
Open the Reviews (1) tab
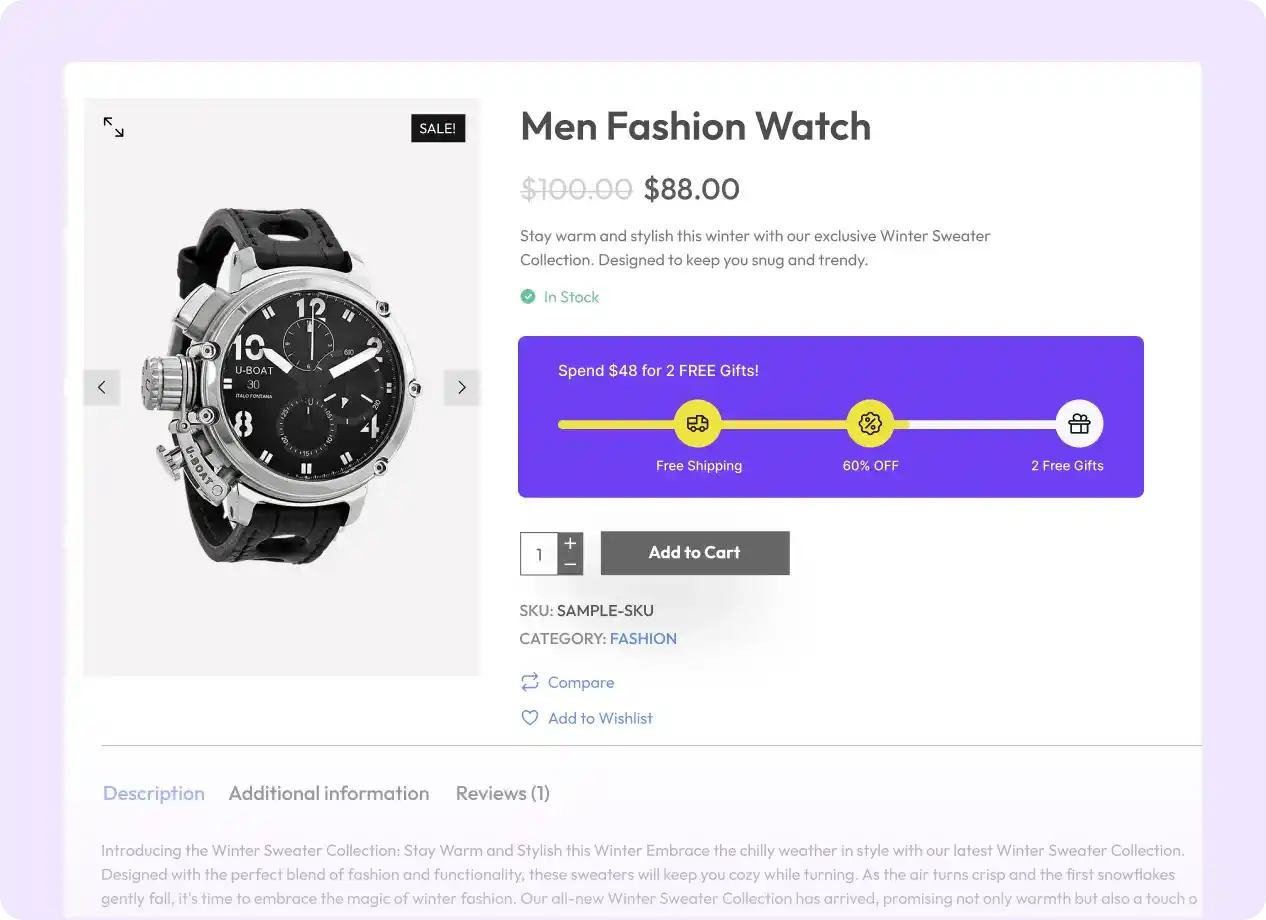point(502,792)
